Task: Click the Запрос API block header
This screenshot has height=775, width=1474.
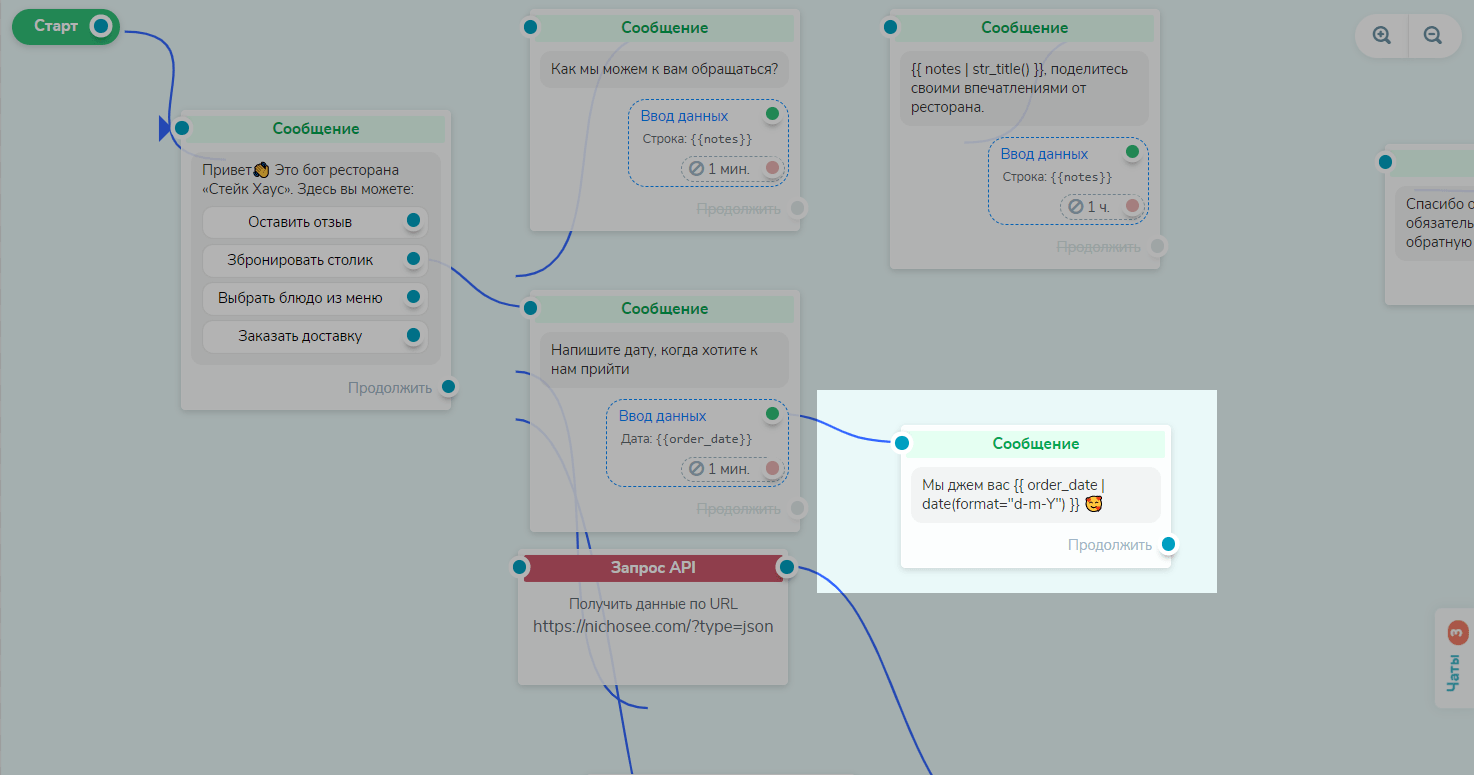Action: point(653,568)
